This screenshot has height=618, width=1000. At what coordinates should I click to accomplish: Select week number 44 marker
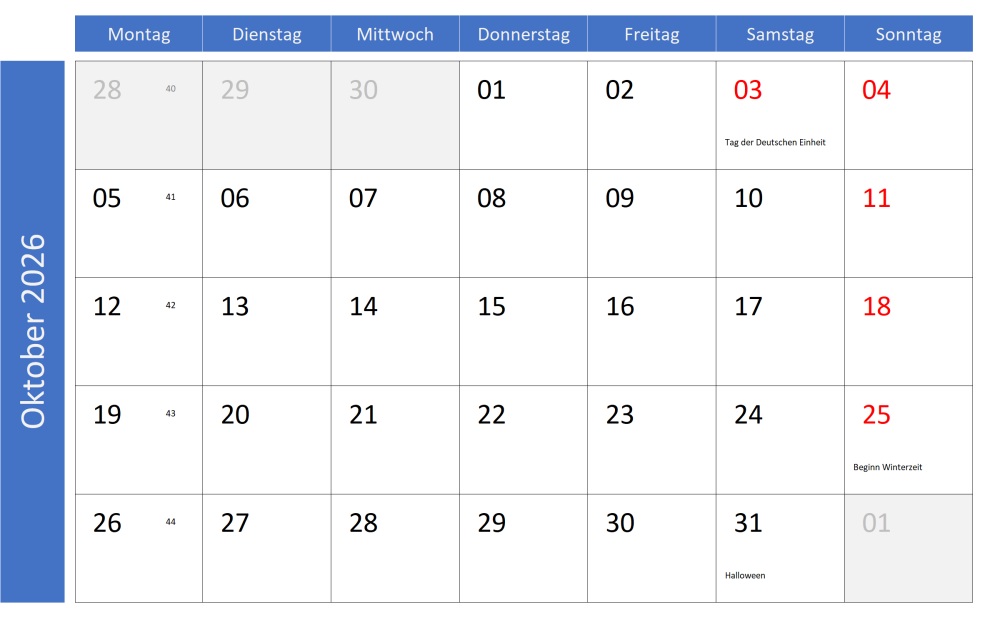[170, 521]
